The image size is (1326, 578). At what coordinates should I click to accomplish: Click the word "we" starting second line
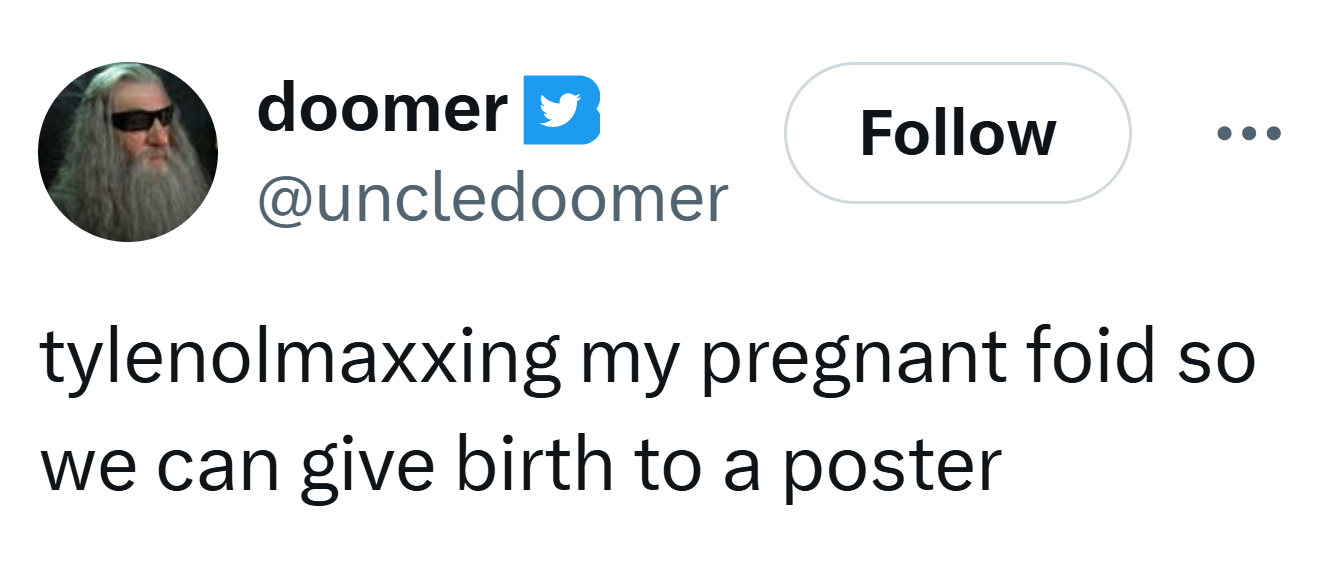pyautogui.click(x=86, y=468)
